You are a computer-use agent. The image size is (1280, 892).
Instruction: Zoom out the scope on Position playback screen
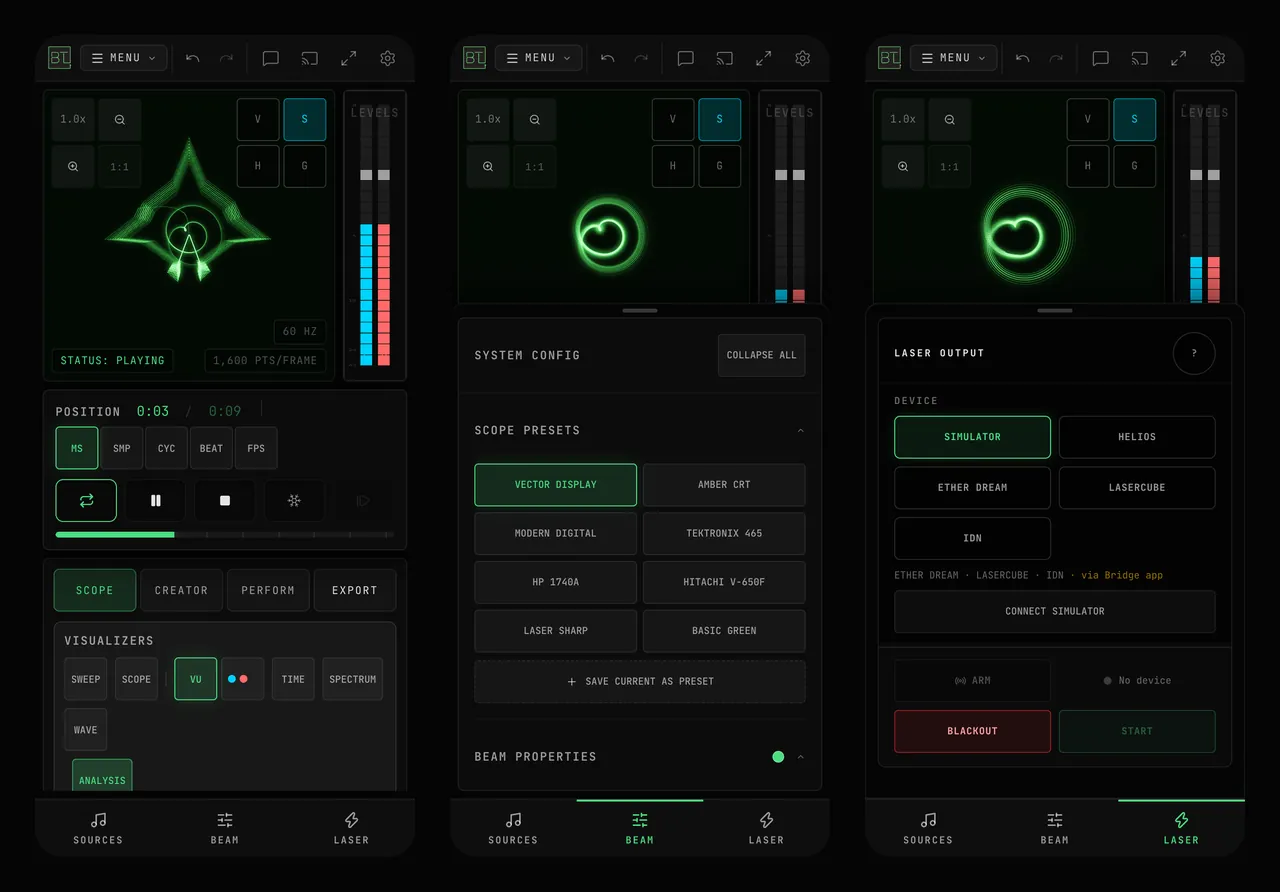(x=120, y=119)
